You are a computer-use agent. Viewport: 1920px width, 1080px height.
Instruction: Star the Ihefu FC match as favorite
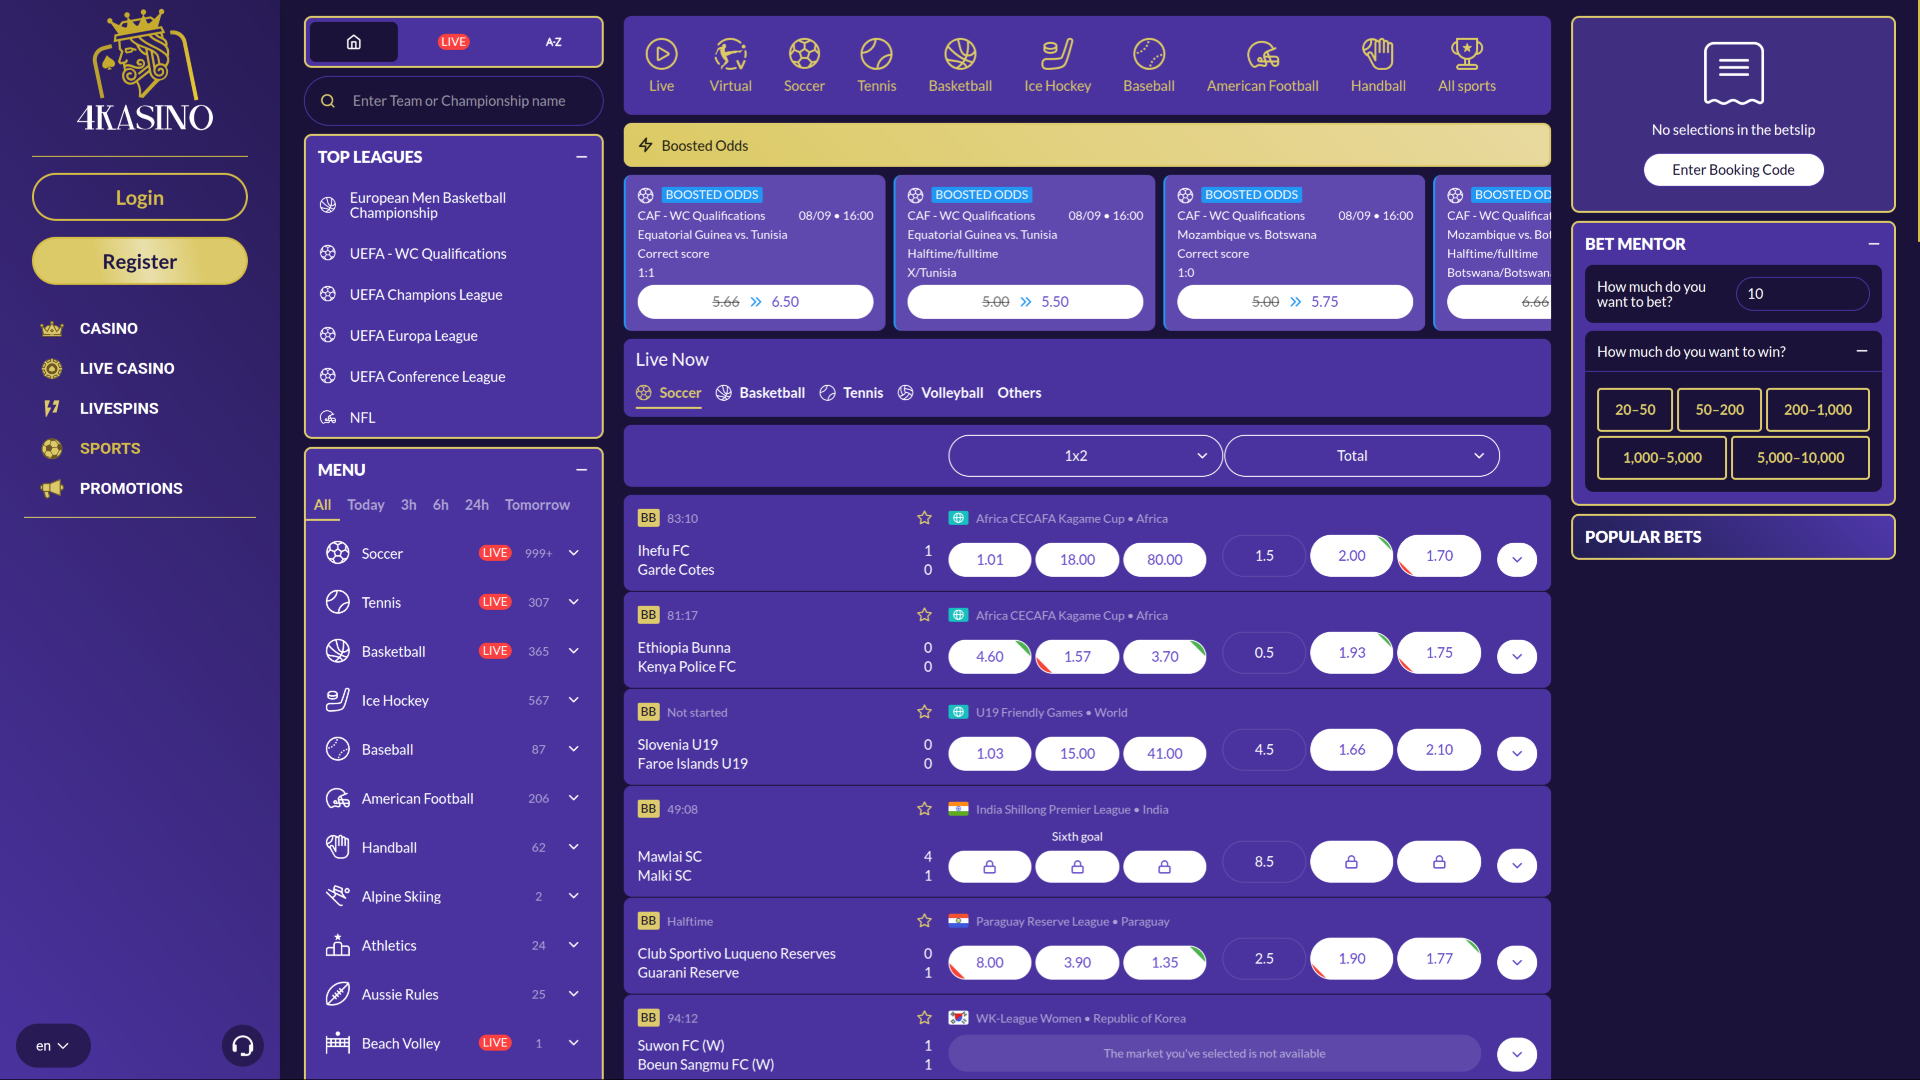click(923, 518)
